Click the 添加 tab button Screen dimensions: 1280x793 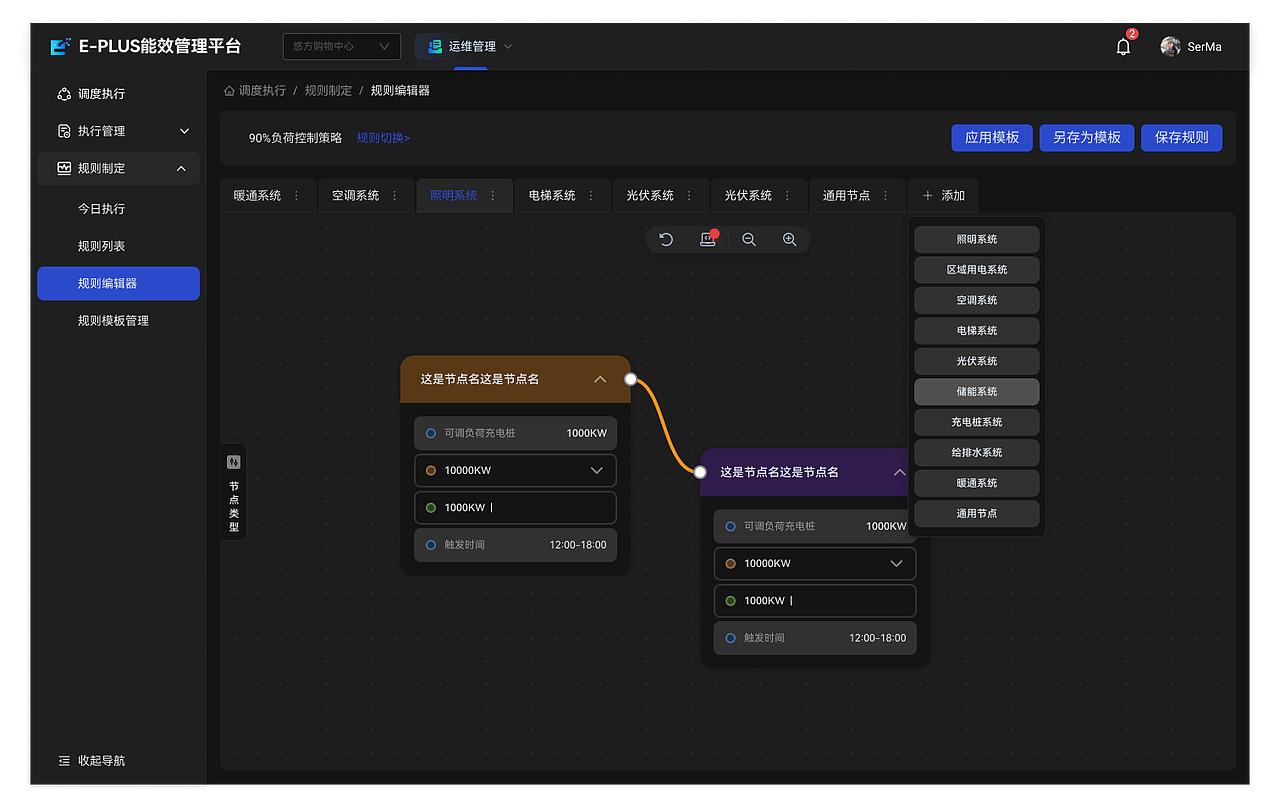[x=944, y=196]
